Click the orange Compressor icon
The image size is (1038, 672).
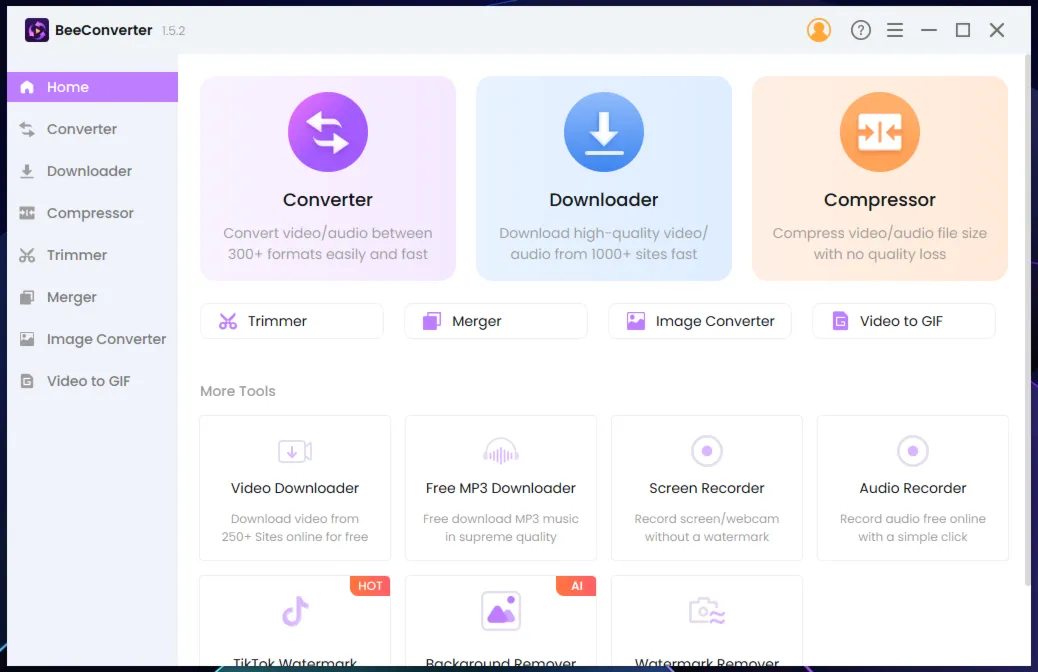pos(879,132)
